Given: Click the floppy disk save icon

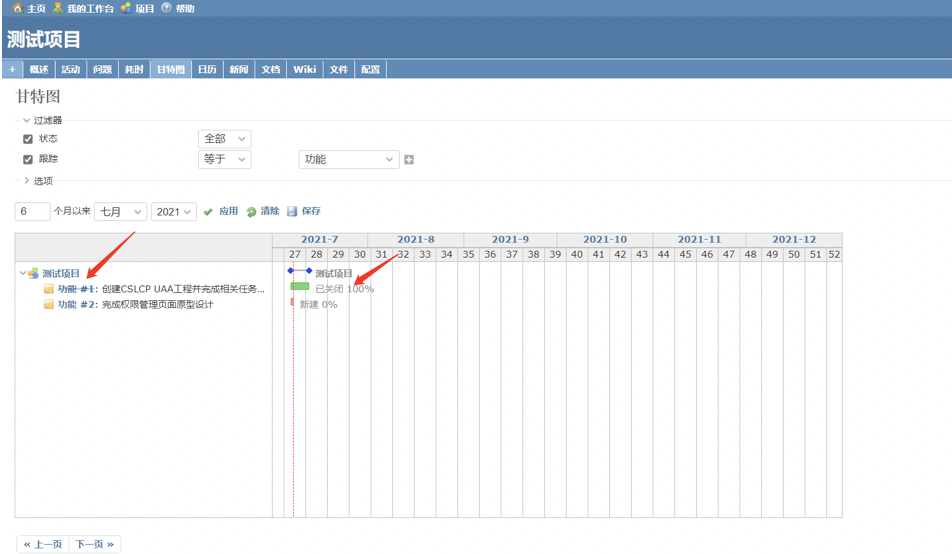Looking at the screenshot, I should click(x=292, y=211).
